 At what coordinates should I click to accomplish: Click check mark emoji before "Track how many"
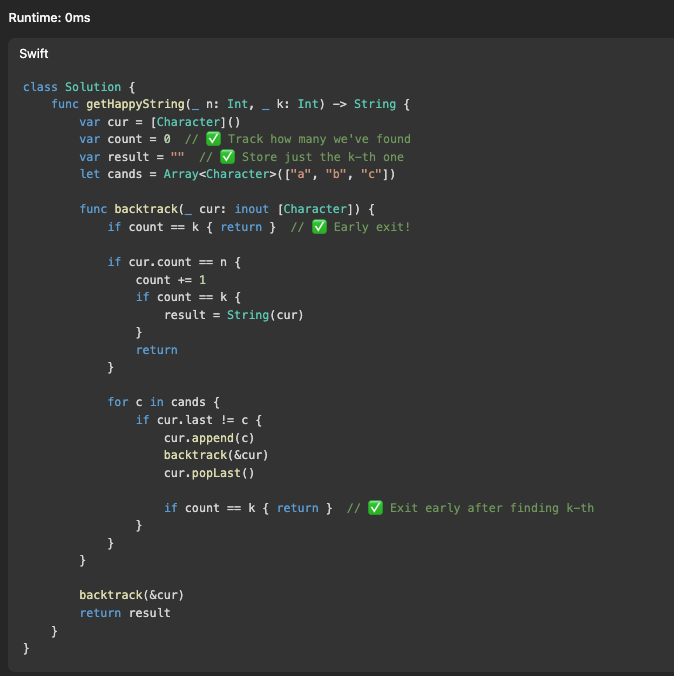point(213,139)
